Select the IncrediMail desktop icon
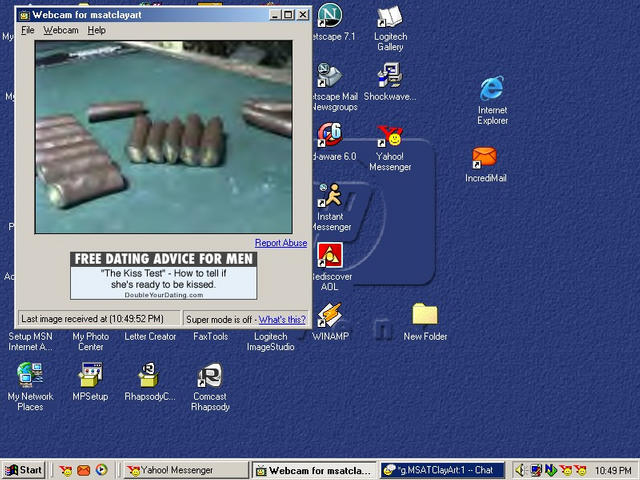Screen dimensions: 640x480 pyautogui.click(x=484, y=158)
